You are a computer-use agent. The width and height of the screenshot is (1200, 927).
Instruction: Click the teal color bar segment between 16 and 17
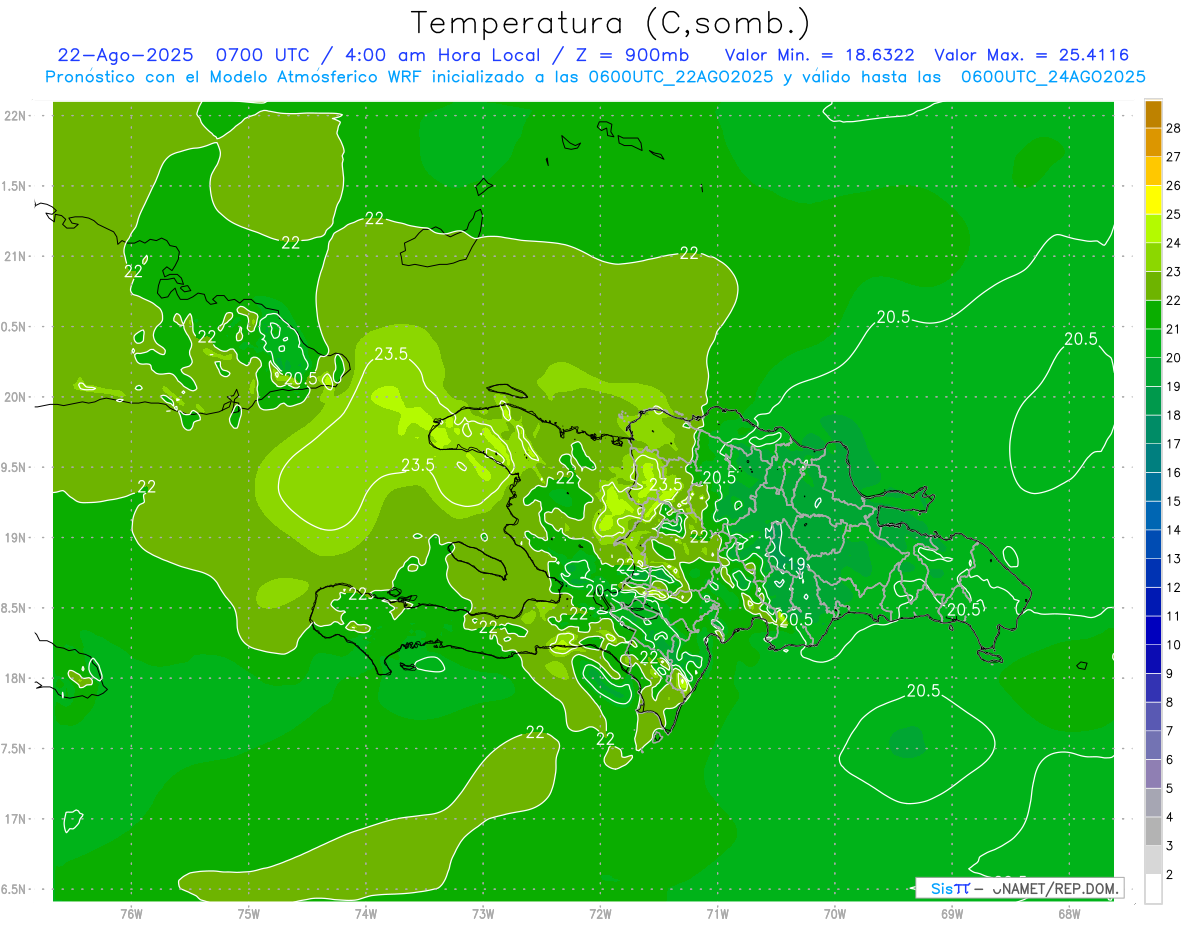(x=1153, y=458)
